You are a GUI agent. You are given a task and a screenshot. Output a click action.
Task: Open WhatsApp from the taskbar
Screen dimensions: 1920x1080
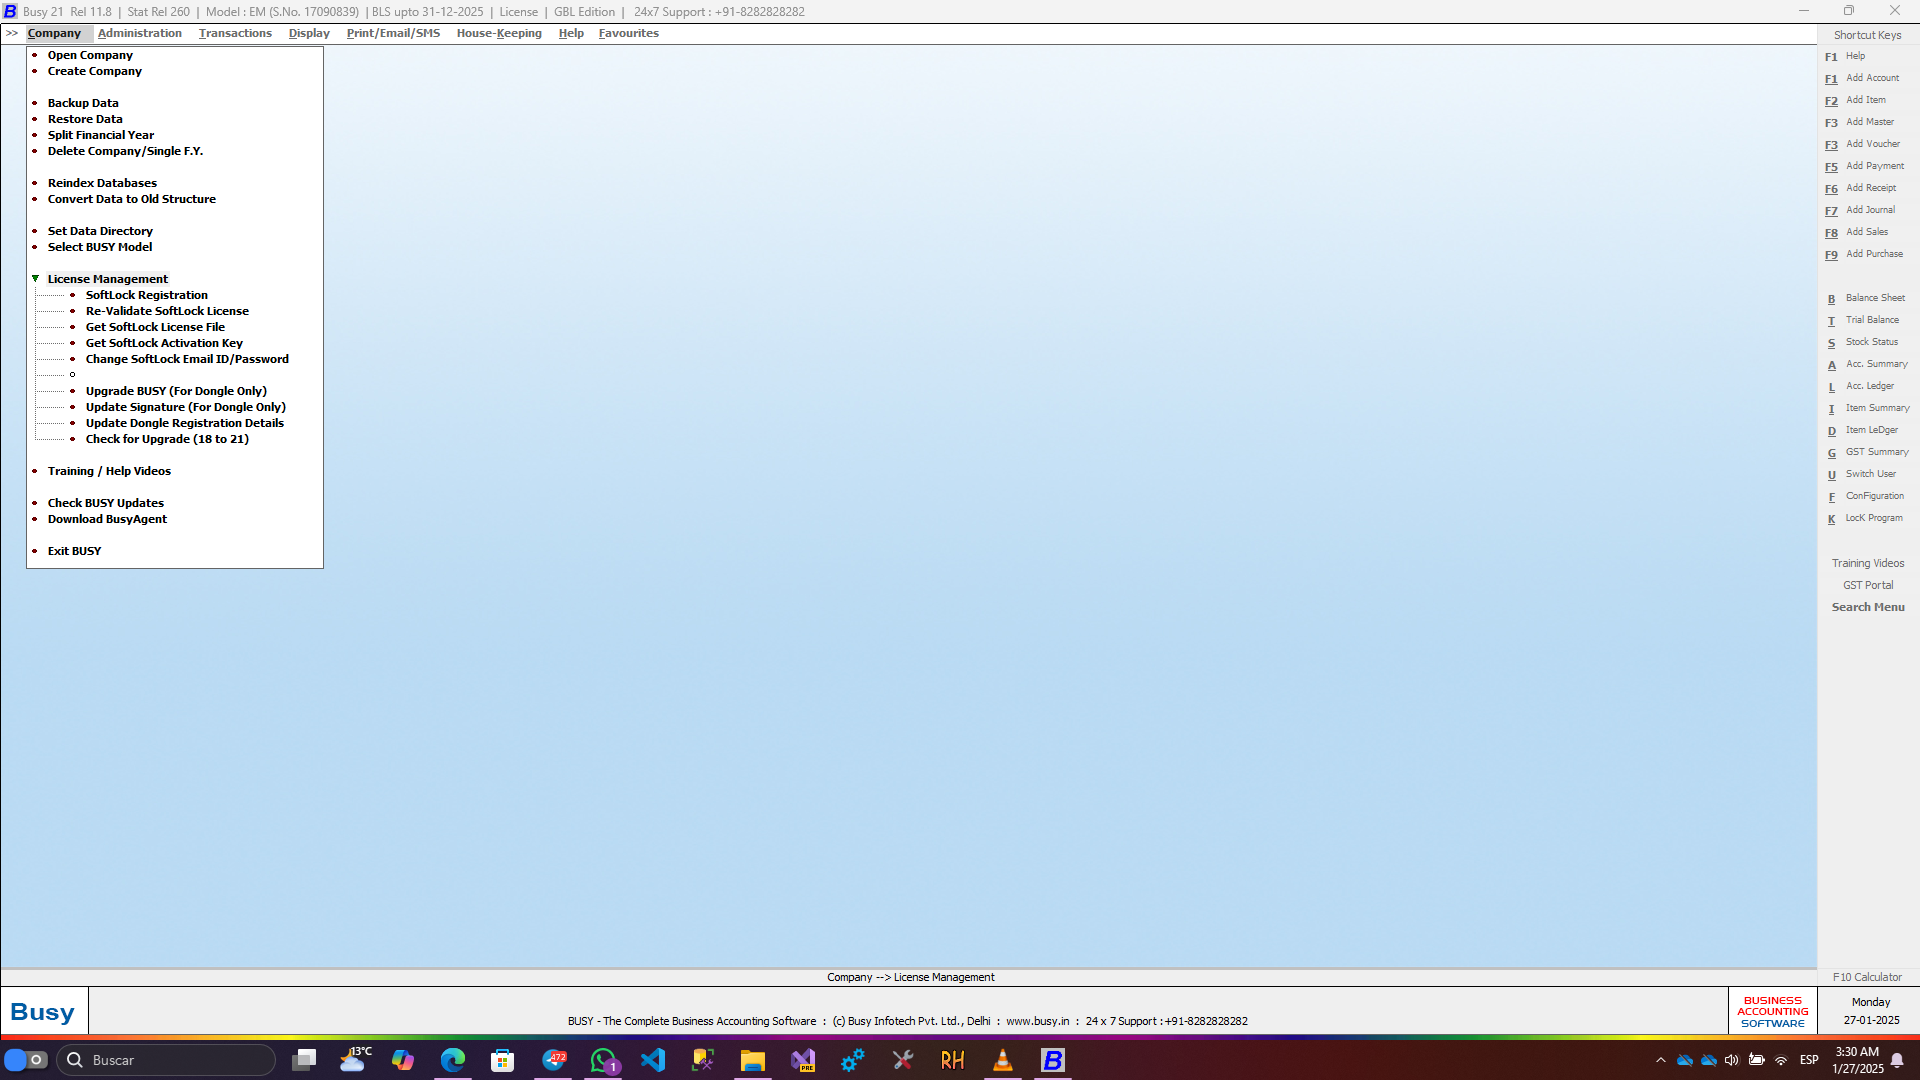click(x=603, y=1060)
